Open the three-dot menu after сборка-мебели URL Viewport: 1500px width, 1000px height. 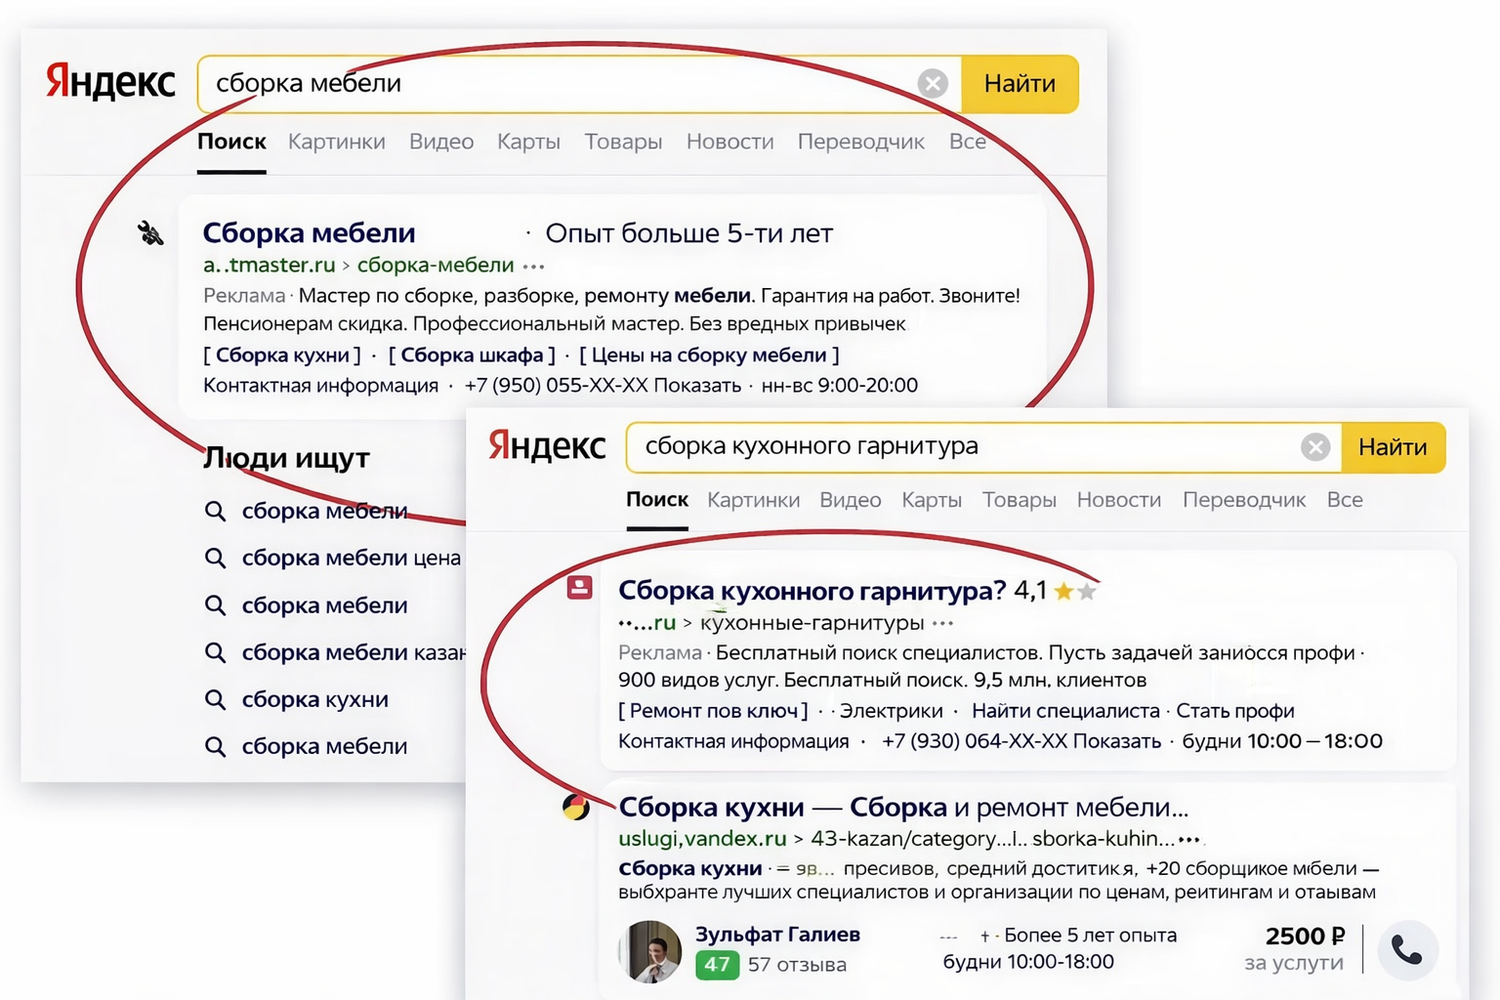click(534, 266)
